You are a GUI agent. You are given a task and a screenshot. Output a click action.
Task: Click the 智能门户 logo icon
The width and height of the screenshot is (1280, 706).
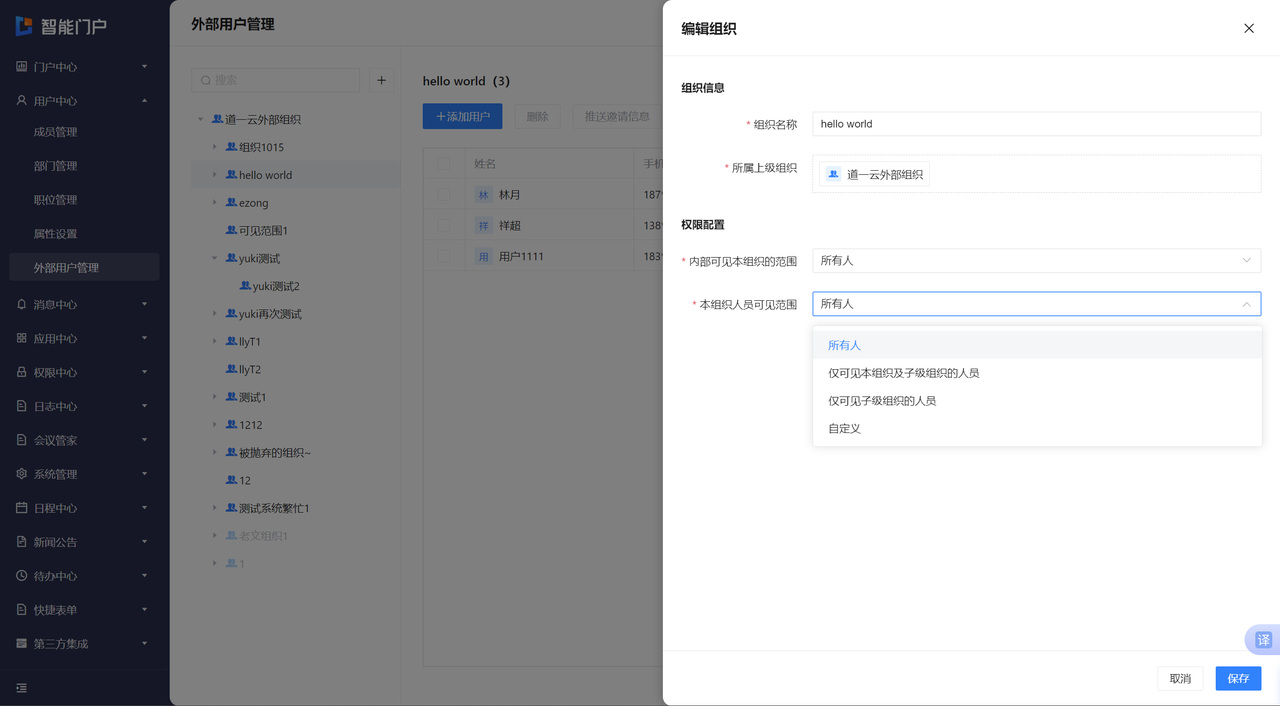[x=24, y=26]
